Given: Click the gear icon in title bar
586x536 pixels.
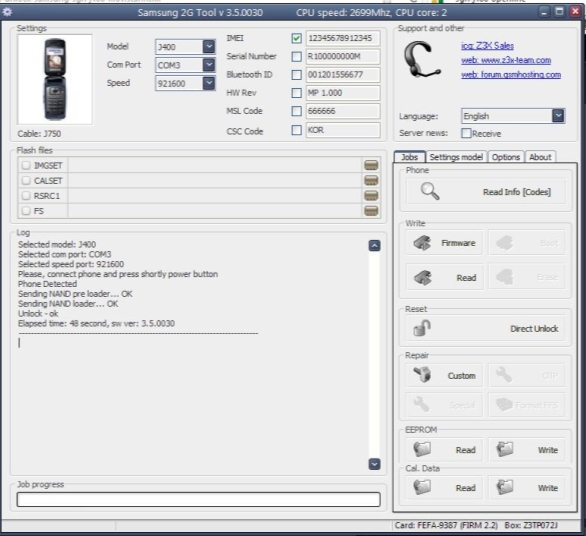Looking at the screenshot, I should [7, 12].
